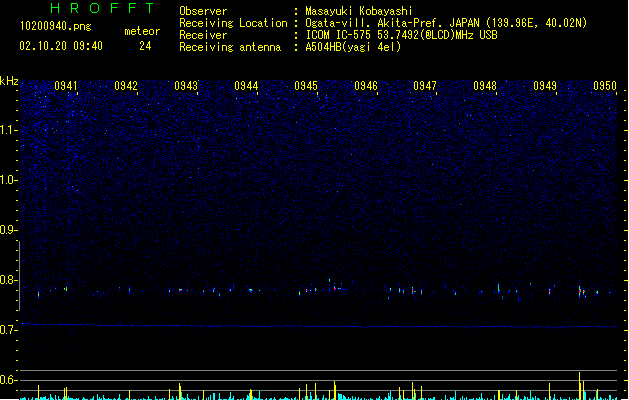629x400 pixels.
Task: Click the 0.9 kHz axis label
Action: pyautogui.click(x=8, y=230)
